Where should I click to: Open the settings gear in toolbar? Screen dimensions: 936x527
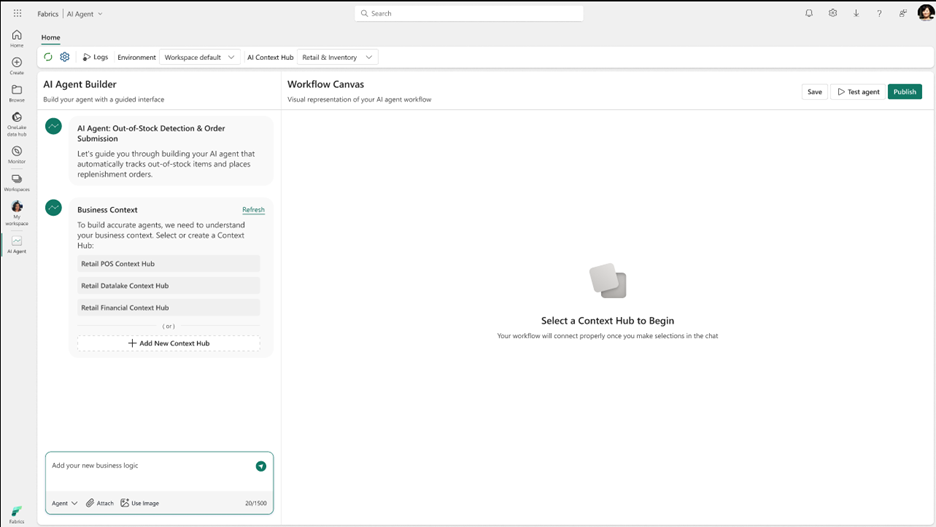tap(64, 57)
